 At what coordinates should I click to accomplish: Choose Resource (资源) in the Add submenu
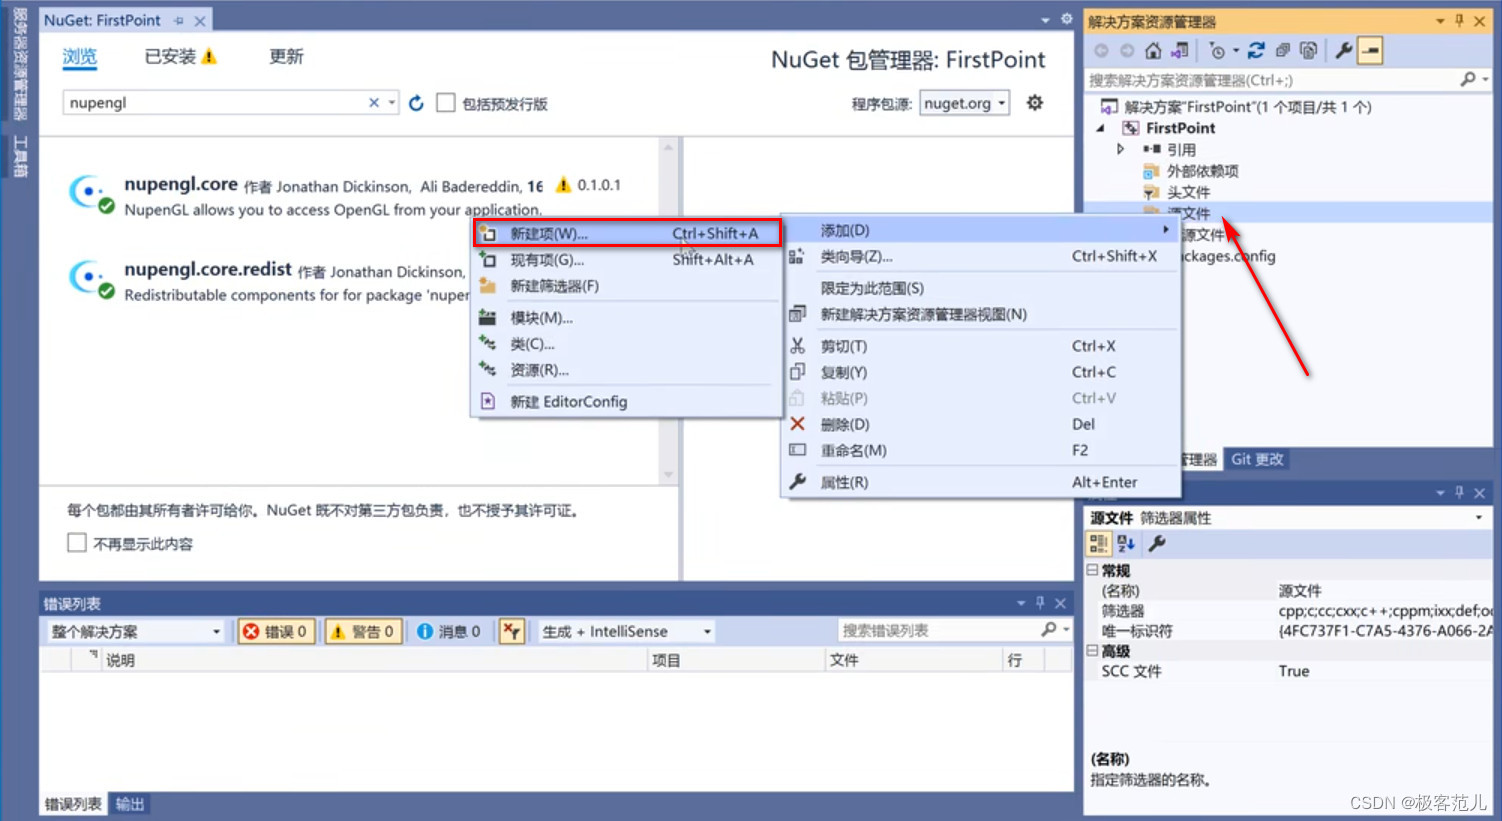[x=627, y=370]
